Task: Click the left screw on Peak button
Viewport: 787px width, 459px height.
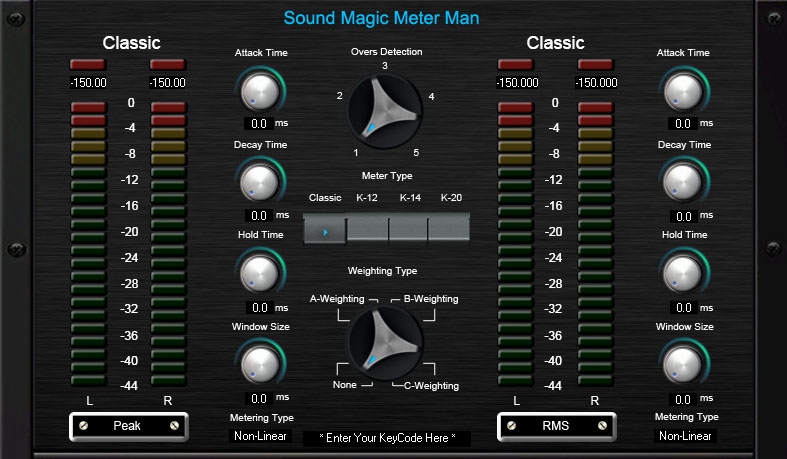Action: (84, 426)
